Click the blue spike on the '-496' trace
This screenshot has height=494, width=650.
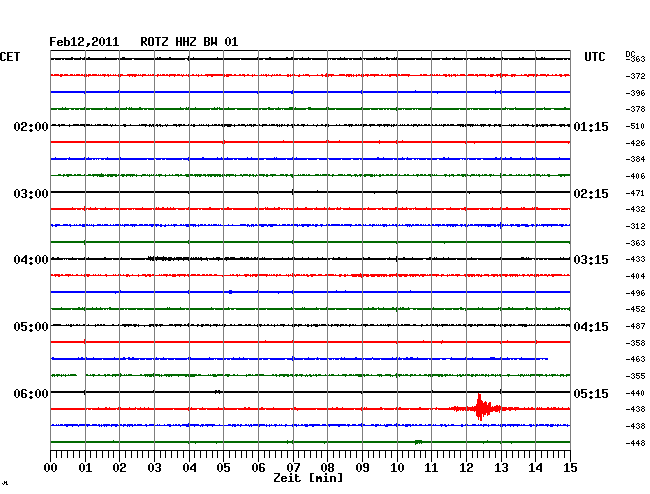[230, 292]
